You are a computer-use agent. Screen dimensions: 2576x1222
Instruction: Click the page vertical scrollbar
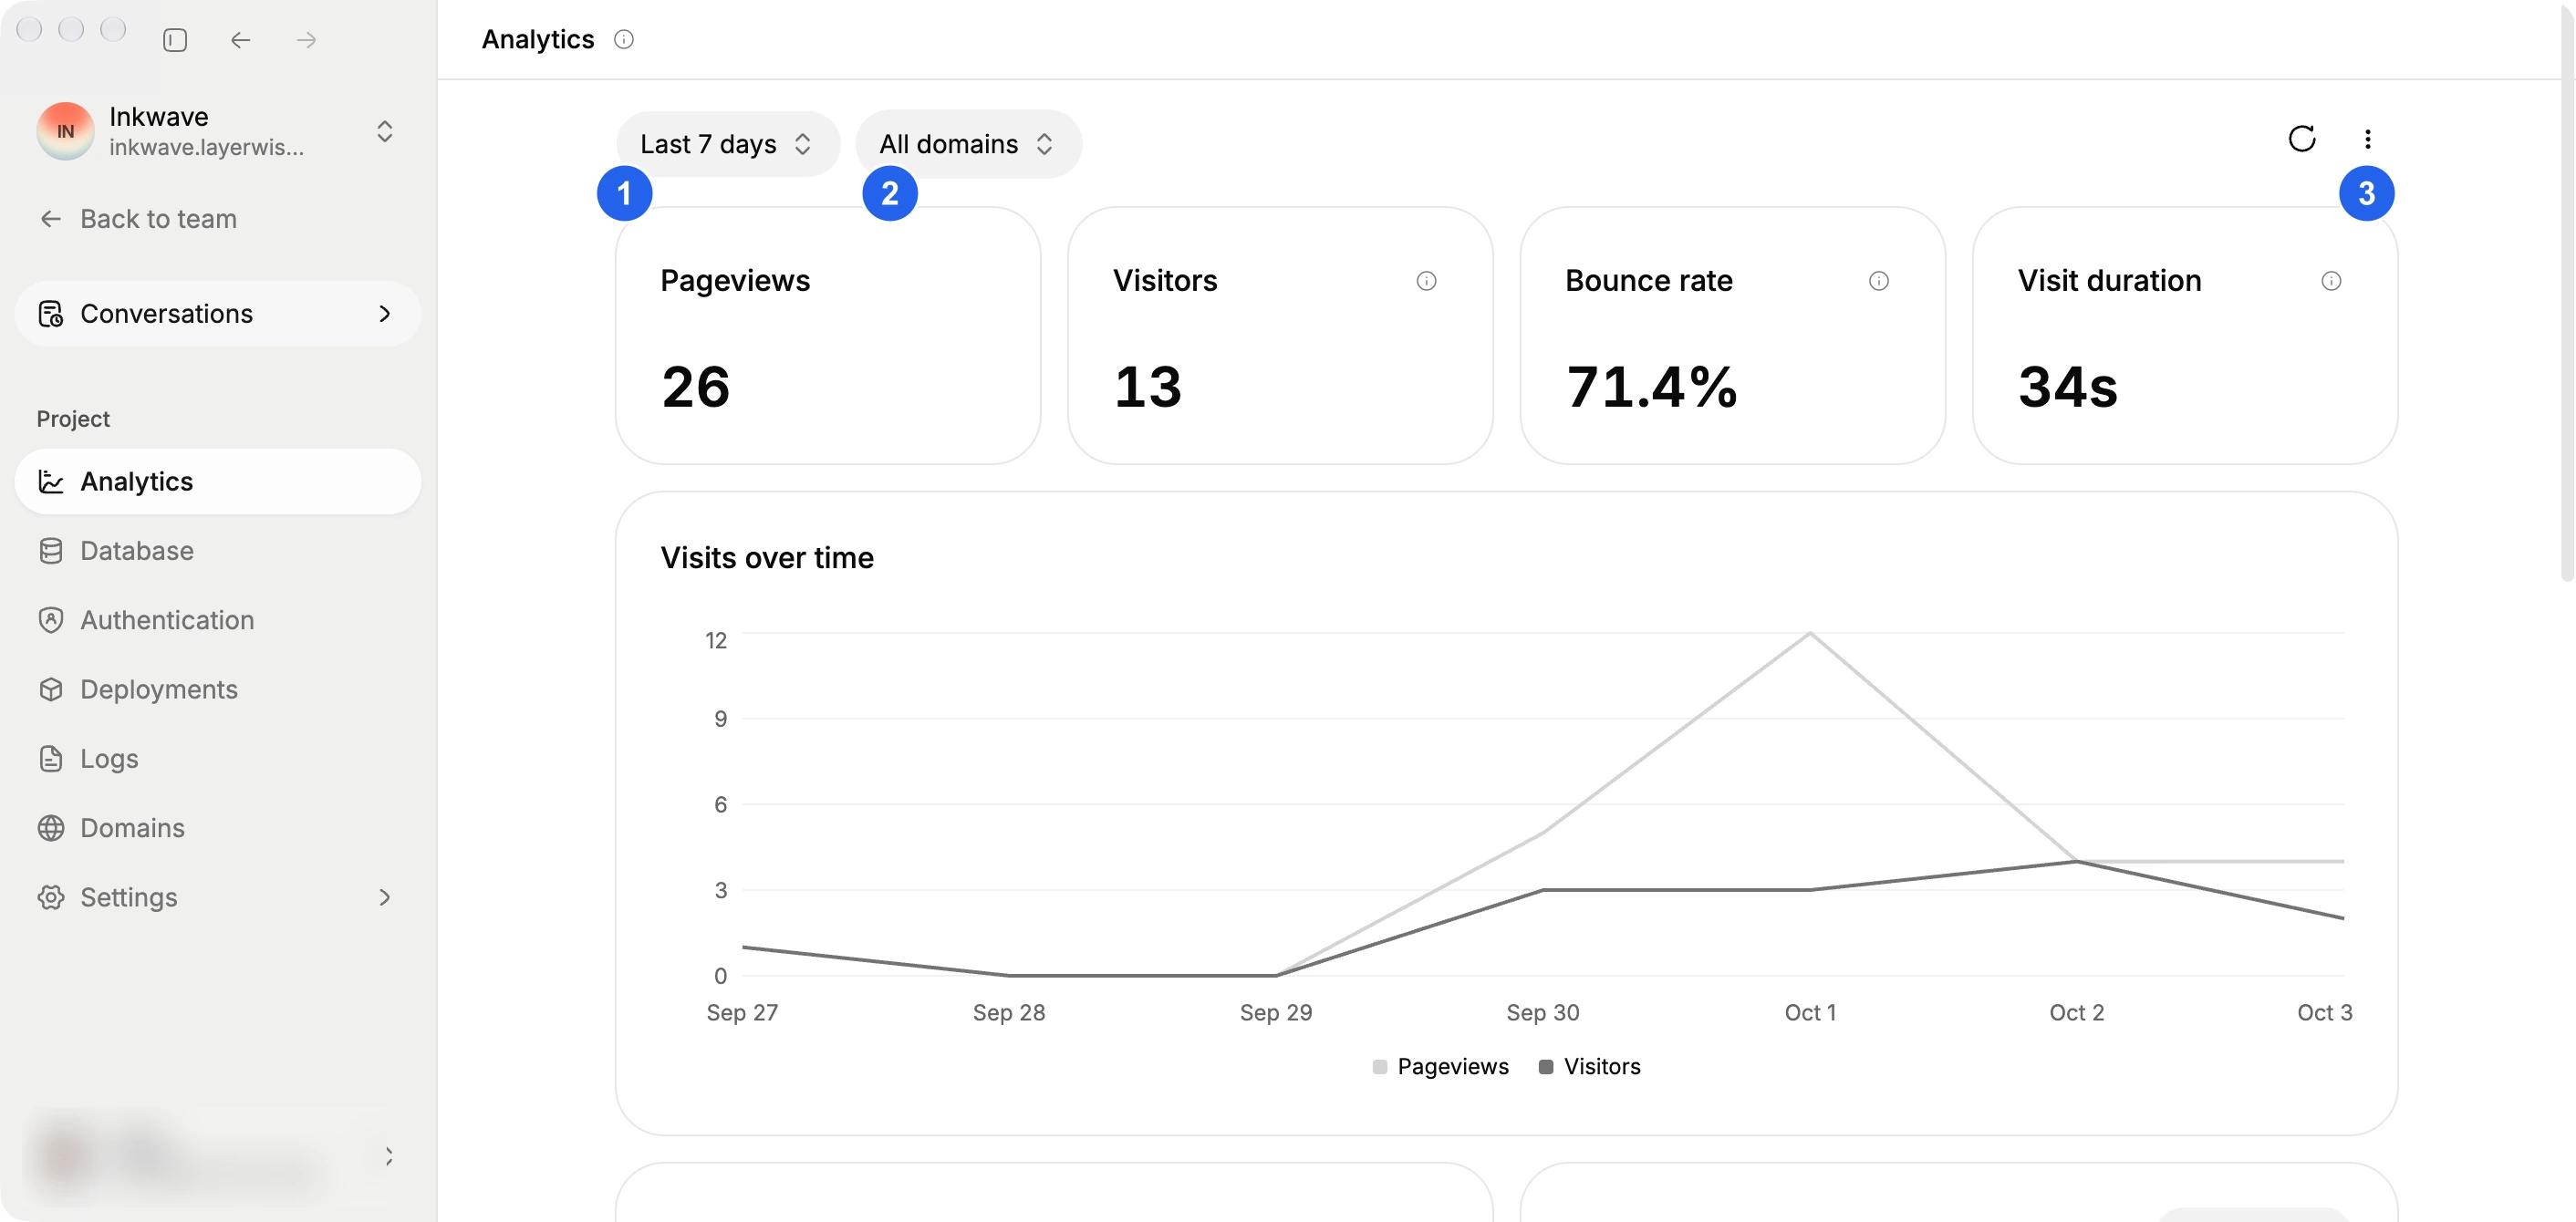tap(2566, 291)
